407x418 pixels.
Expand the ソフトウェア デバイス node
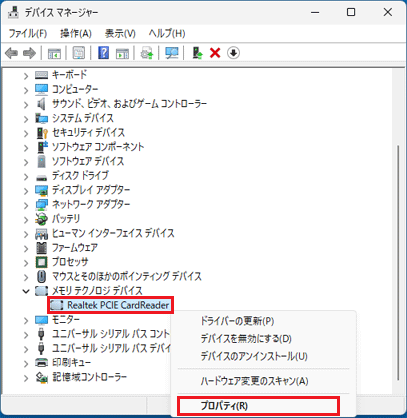point(26,162)
